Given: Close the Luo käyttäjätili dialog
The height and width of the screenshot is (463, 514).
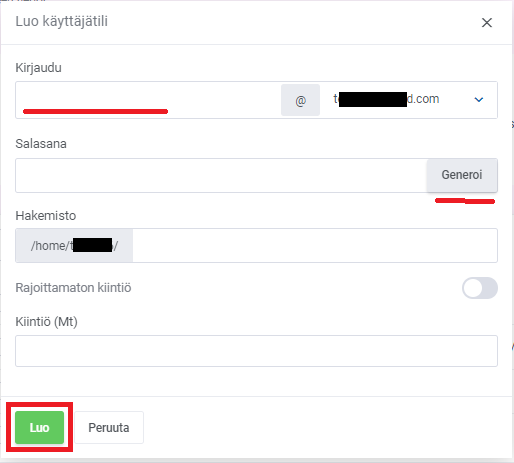Looking at the screenshot, I should [487, 23].
